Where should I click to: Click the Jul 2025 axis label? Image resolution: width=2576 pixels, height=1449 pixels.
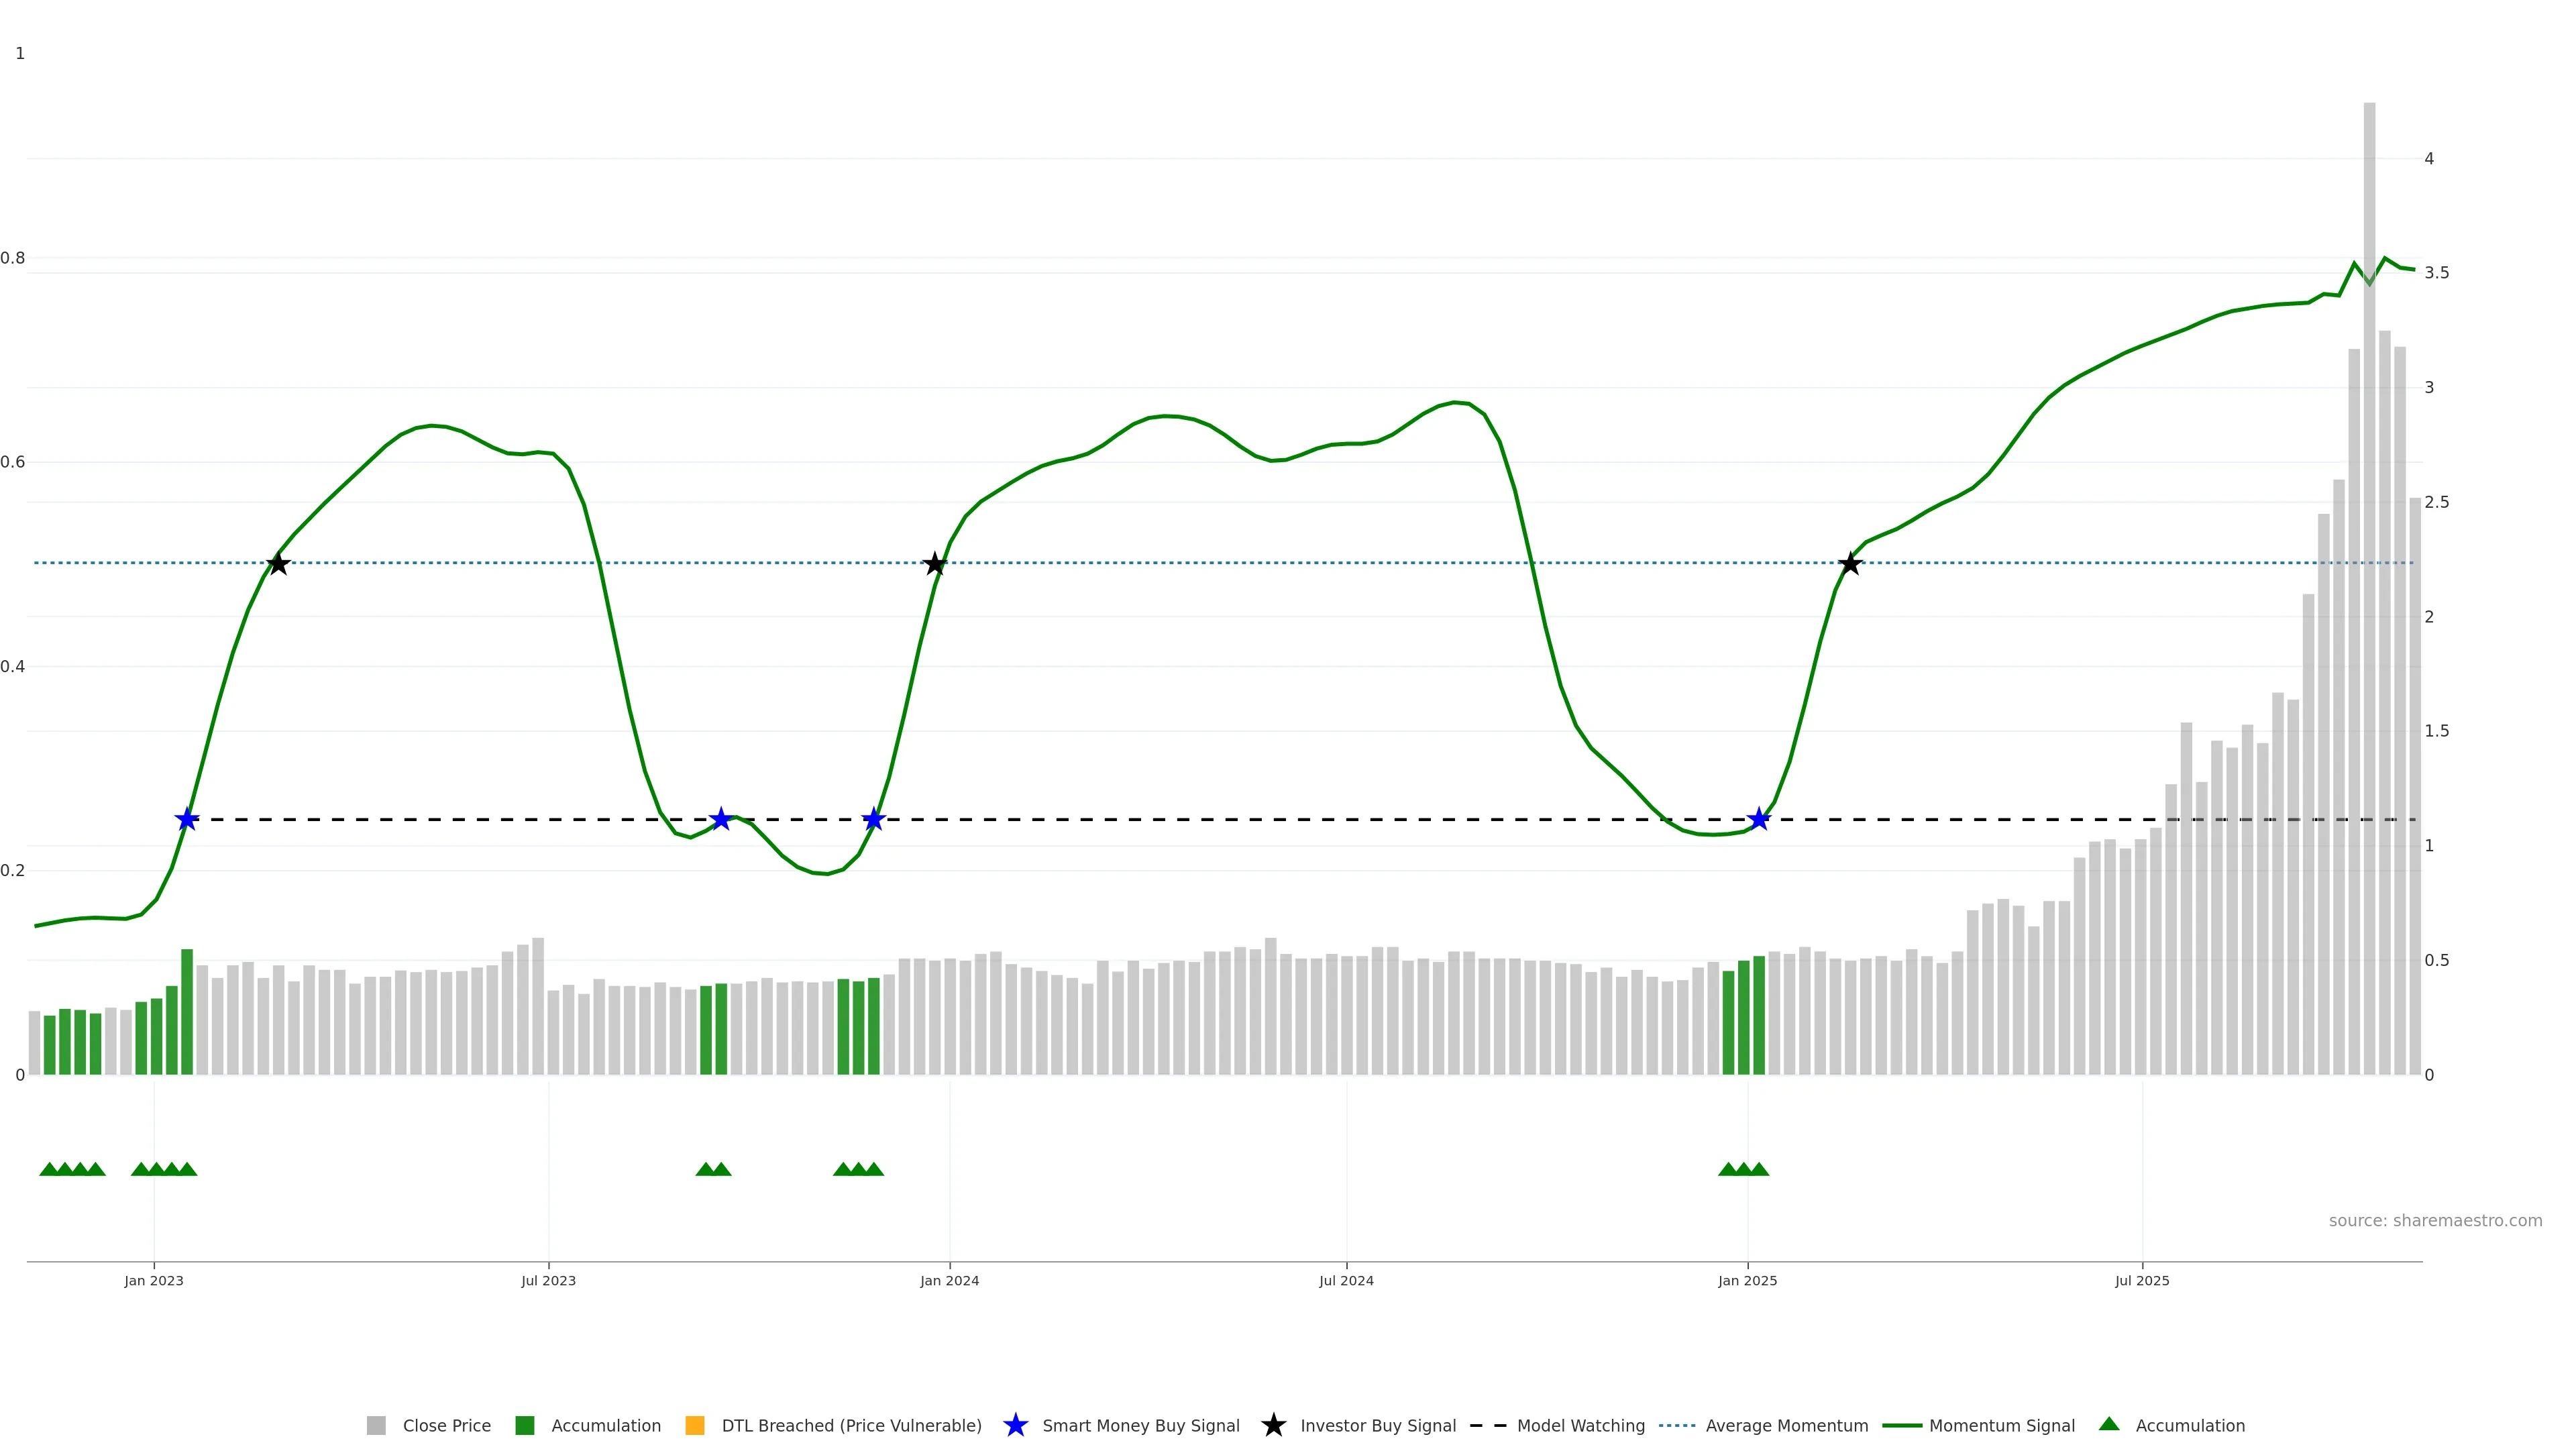2142,1281
